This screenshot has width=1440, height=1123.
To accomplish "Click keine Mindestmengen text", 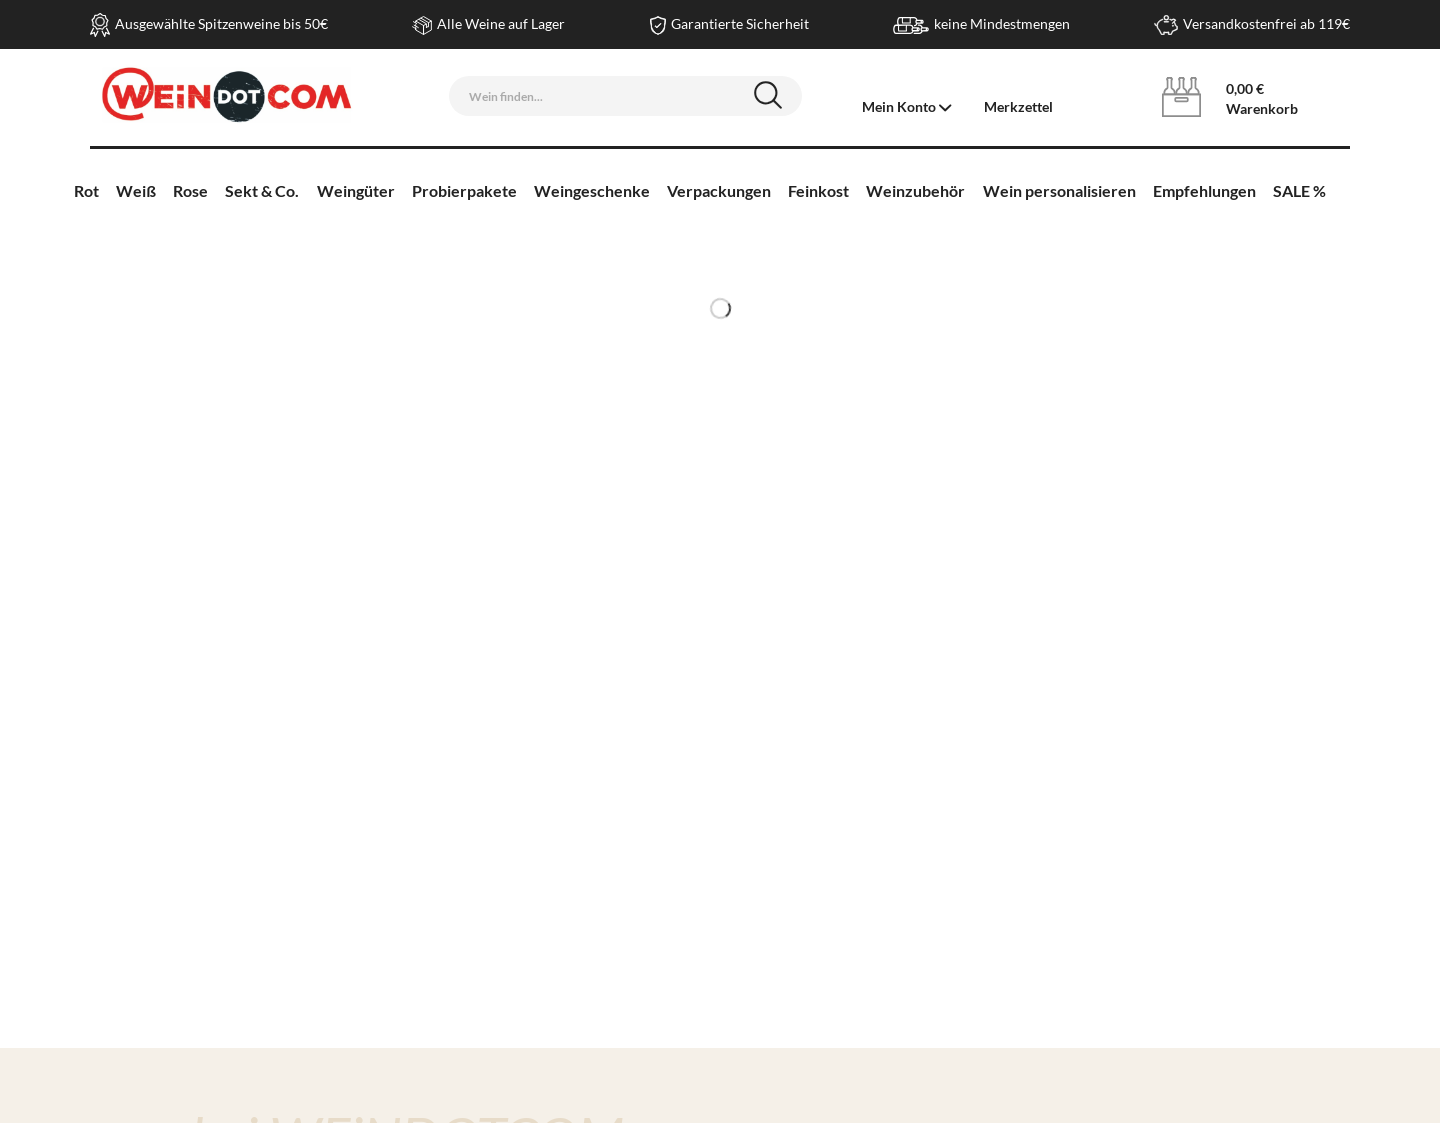I will (1002, 24).
